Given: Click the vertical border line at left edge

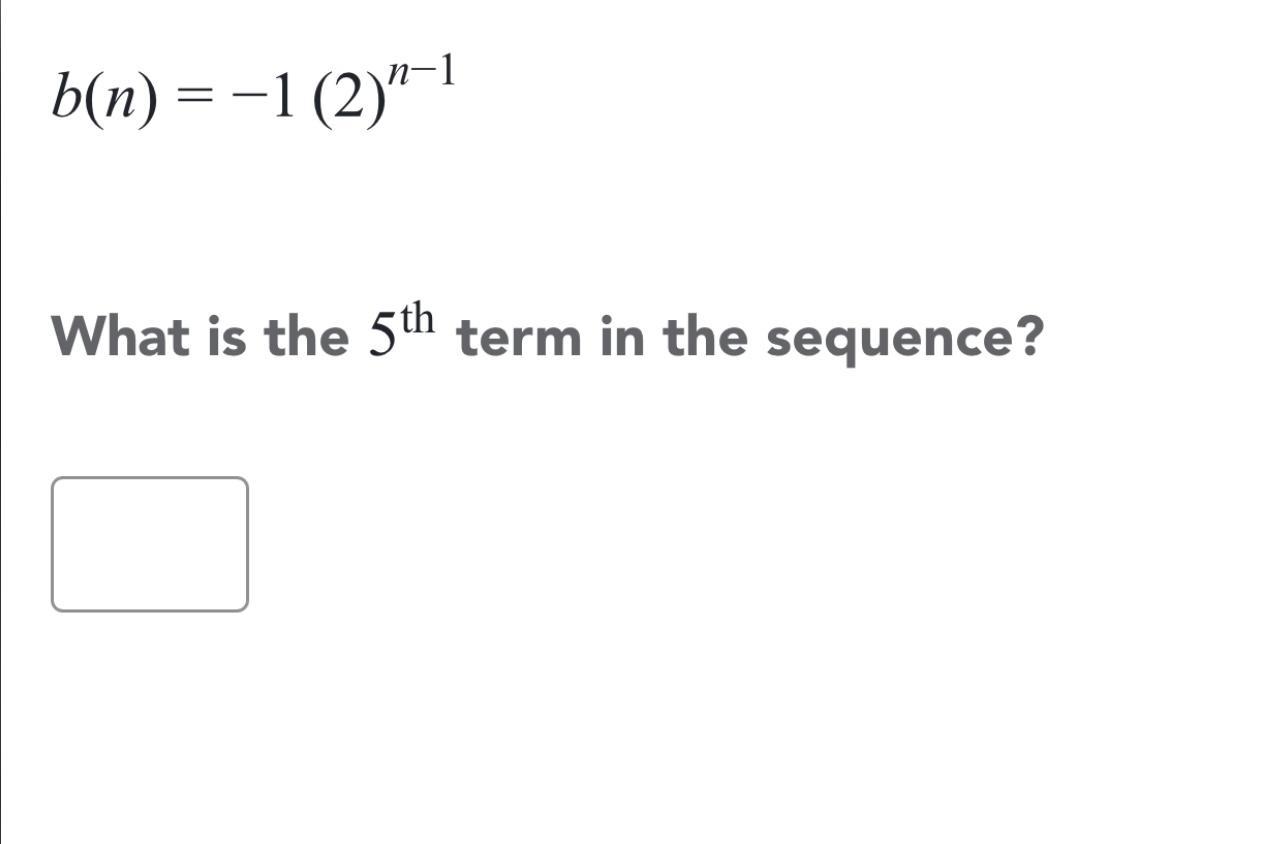Looking at the screenshot, I should coord(2,422).
